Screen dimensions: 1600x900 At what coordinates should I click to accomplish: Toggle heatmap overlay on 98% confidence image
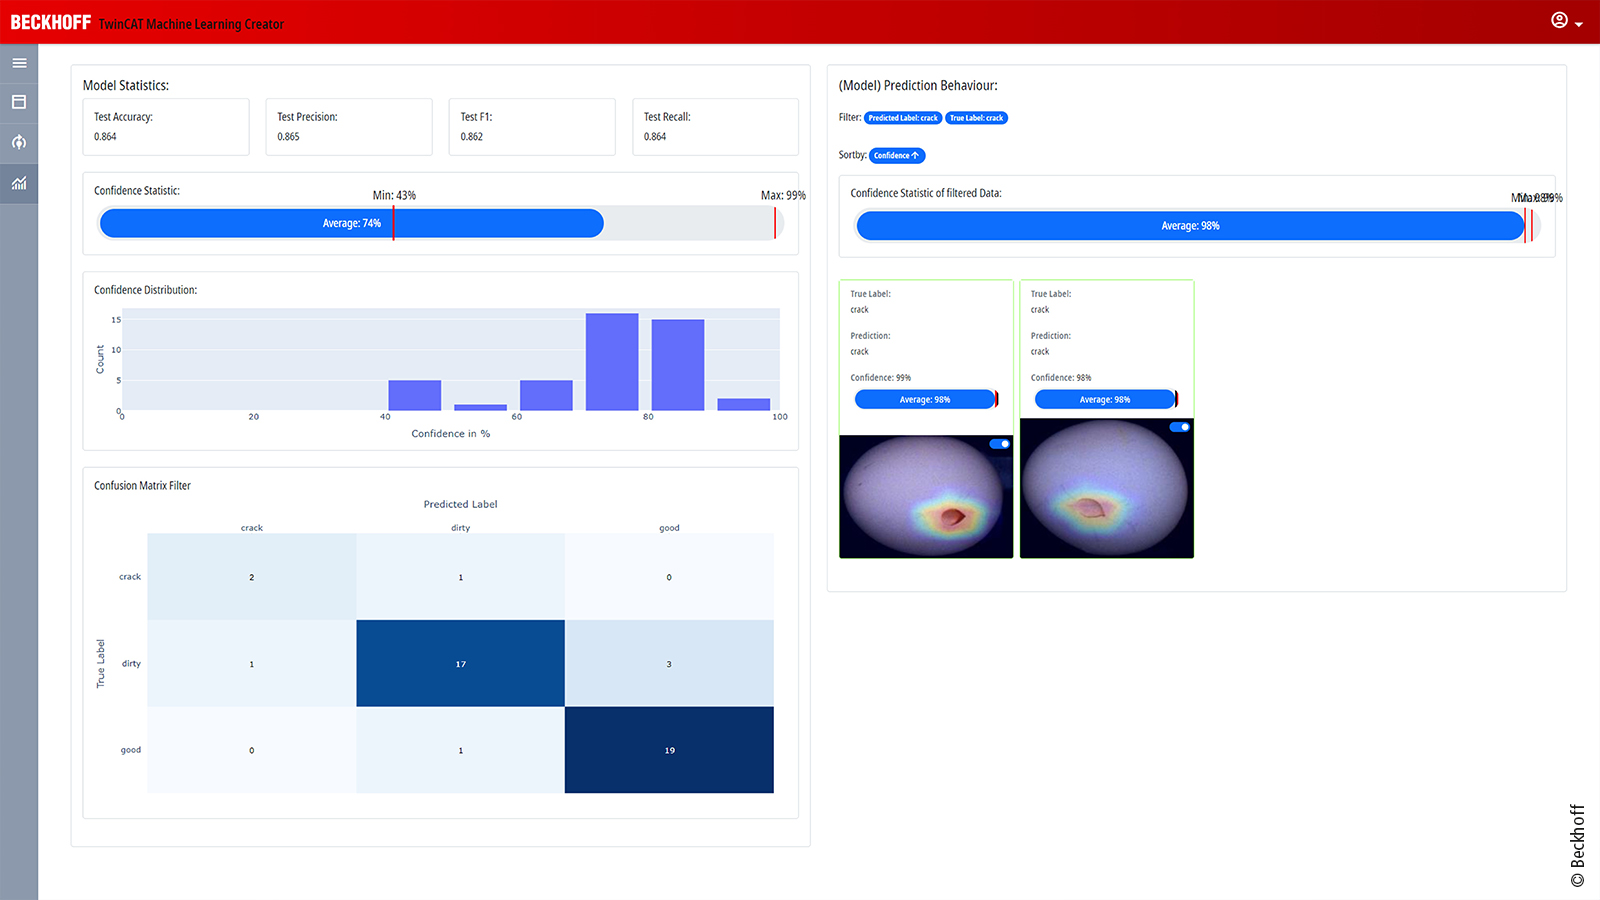[1179, 427]
